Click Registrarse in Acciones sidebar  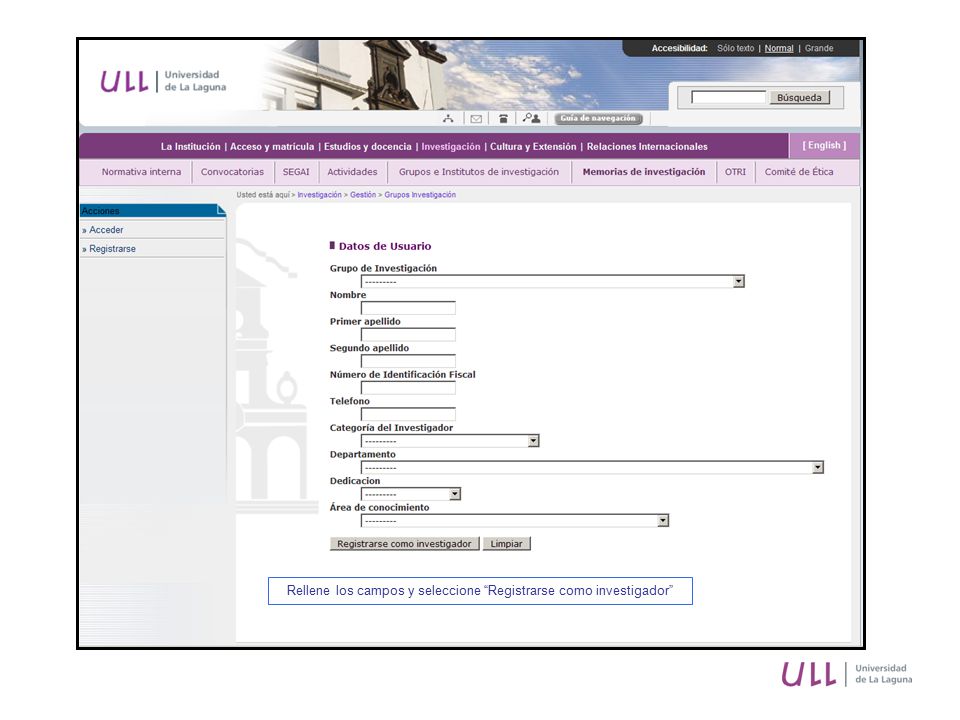(x=113, y=249)
